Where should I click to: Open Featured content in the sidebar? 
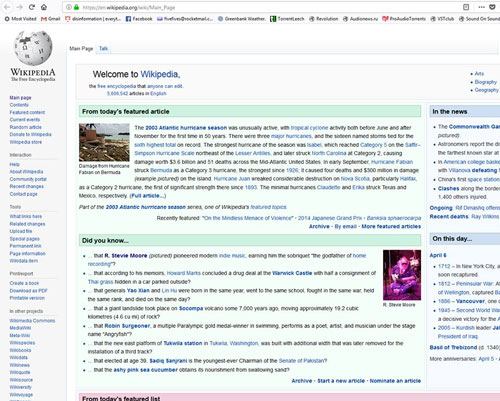coord(27,112)
